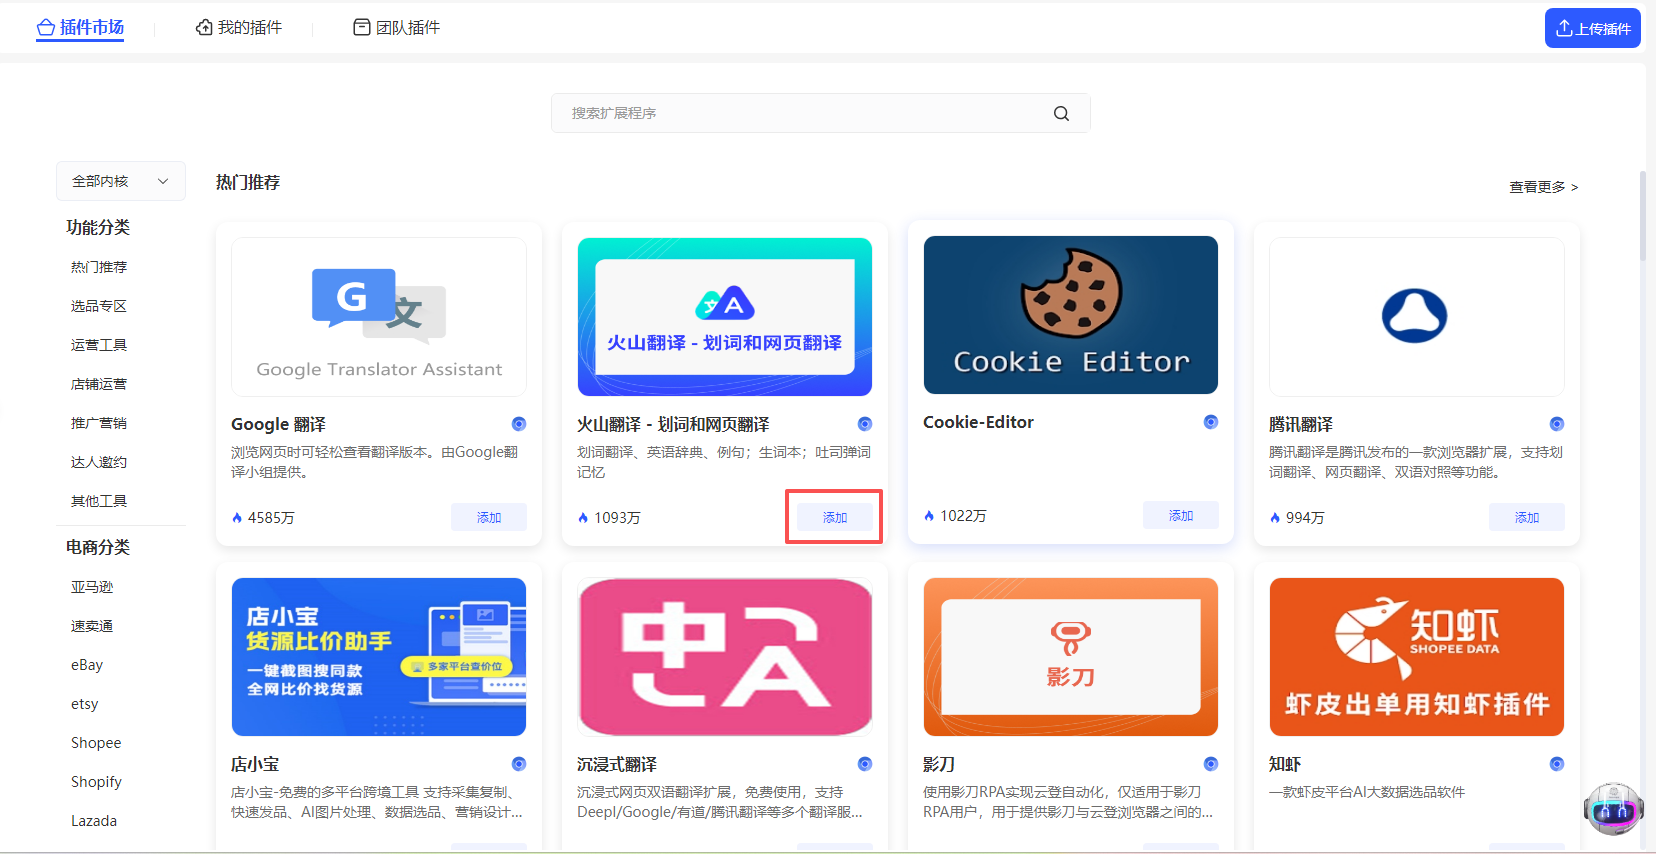
Task: Open Cookie Editor plugin thumbnail
Action: (x=1071, y=315)
